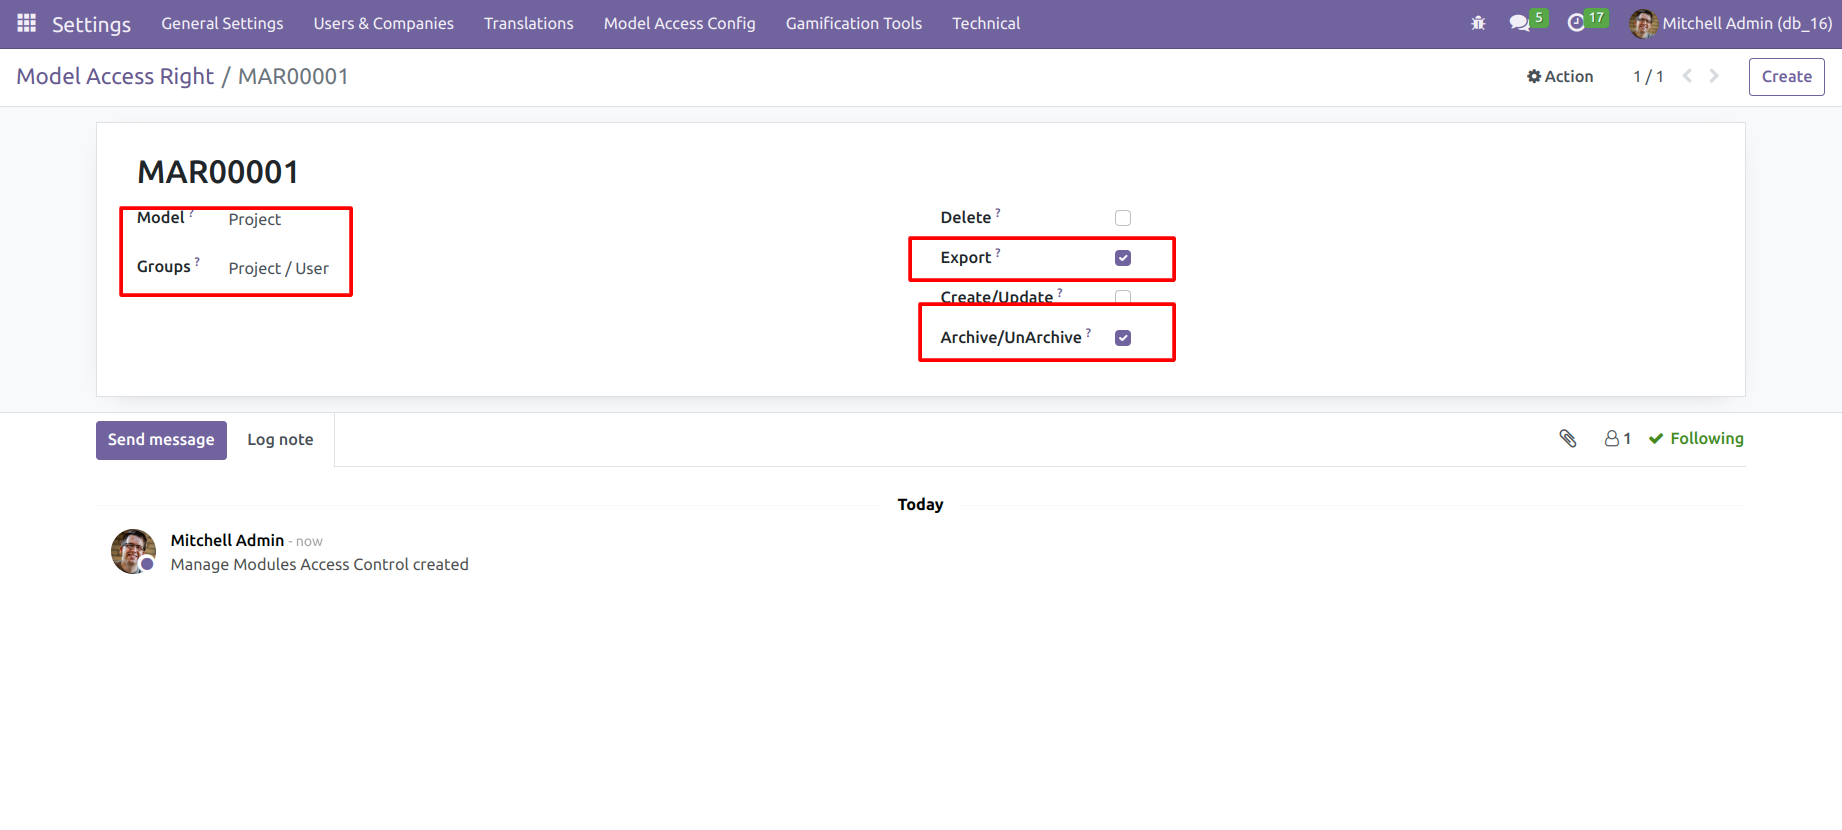Click the MAR00001 record title
The image size is (1842, 830).
coord(218,172)
